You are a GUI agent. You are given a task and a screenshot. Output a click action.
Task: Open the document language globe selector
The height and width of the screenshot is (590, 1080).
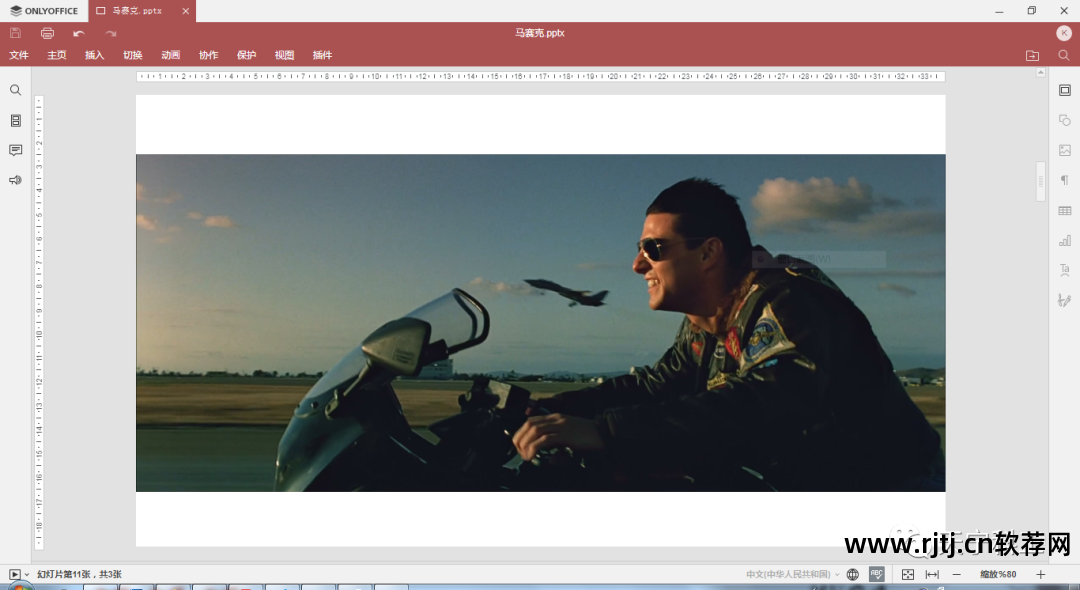click(x=853, y=574)
